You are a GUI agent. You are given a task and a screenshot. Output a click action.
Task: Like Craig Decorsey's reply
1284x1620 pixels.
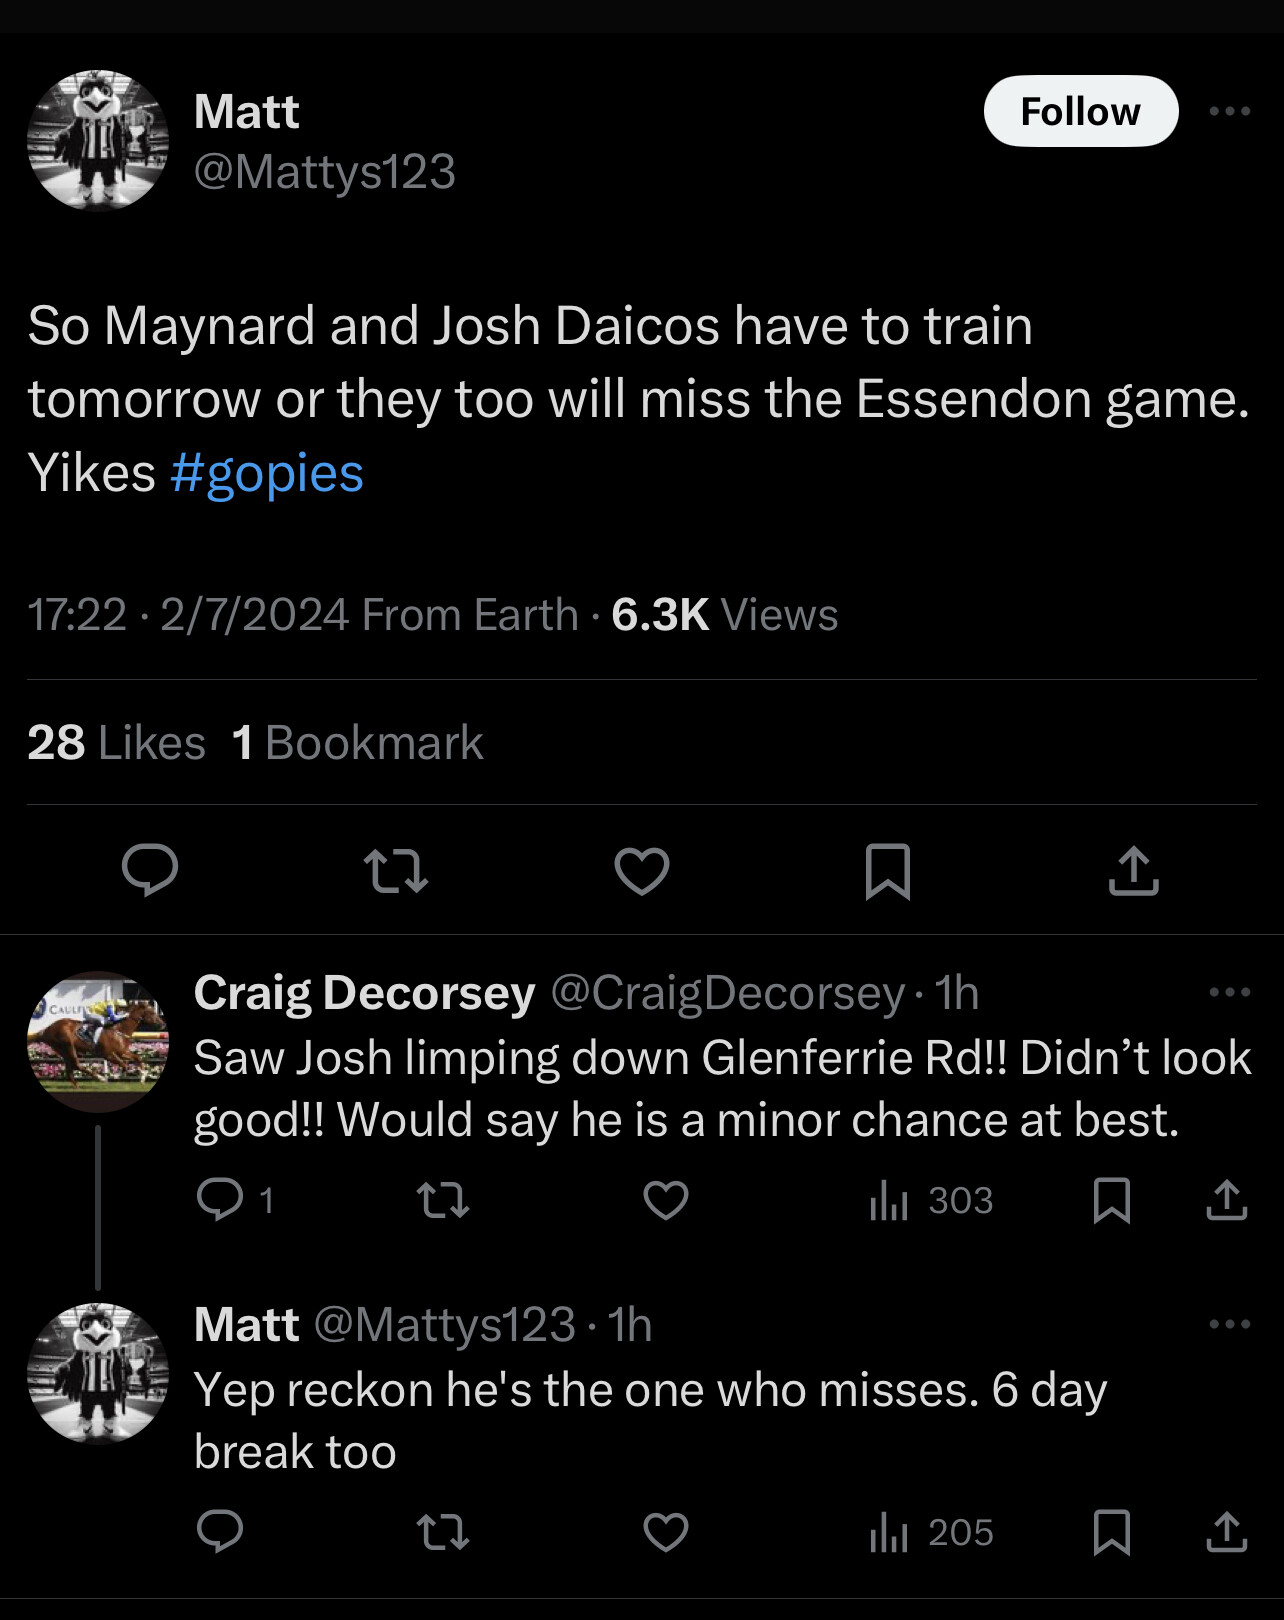click(666, 1199)
